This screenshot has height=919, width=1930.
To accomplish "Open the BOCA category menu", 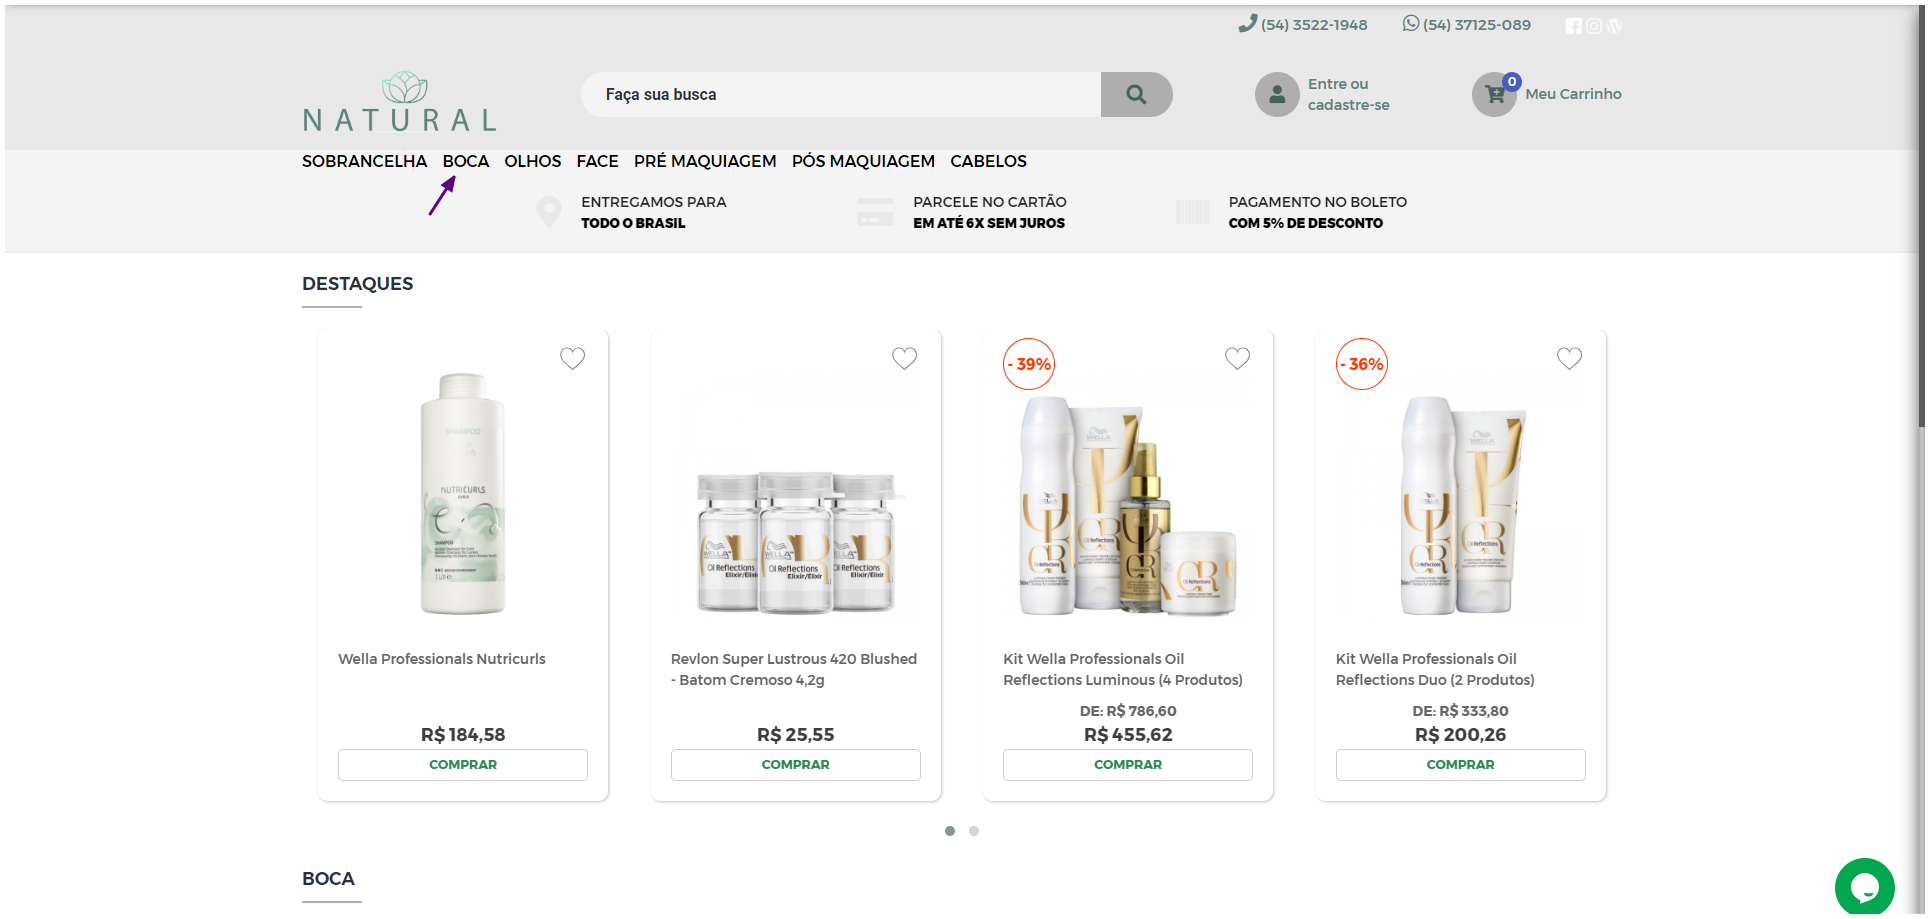I will click(466, 161).
